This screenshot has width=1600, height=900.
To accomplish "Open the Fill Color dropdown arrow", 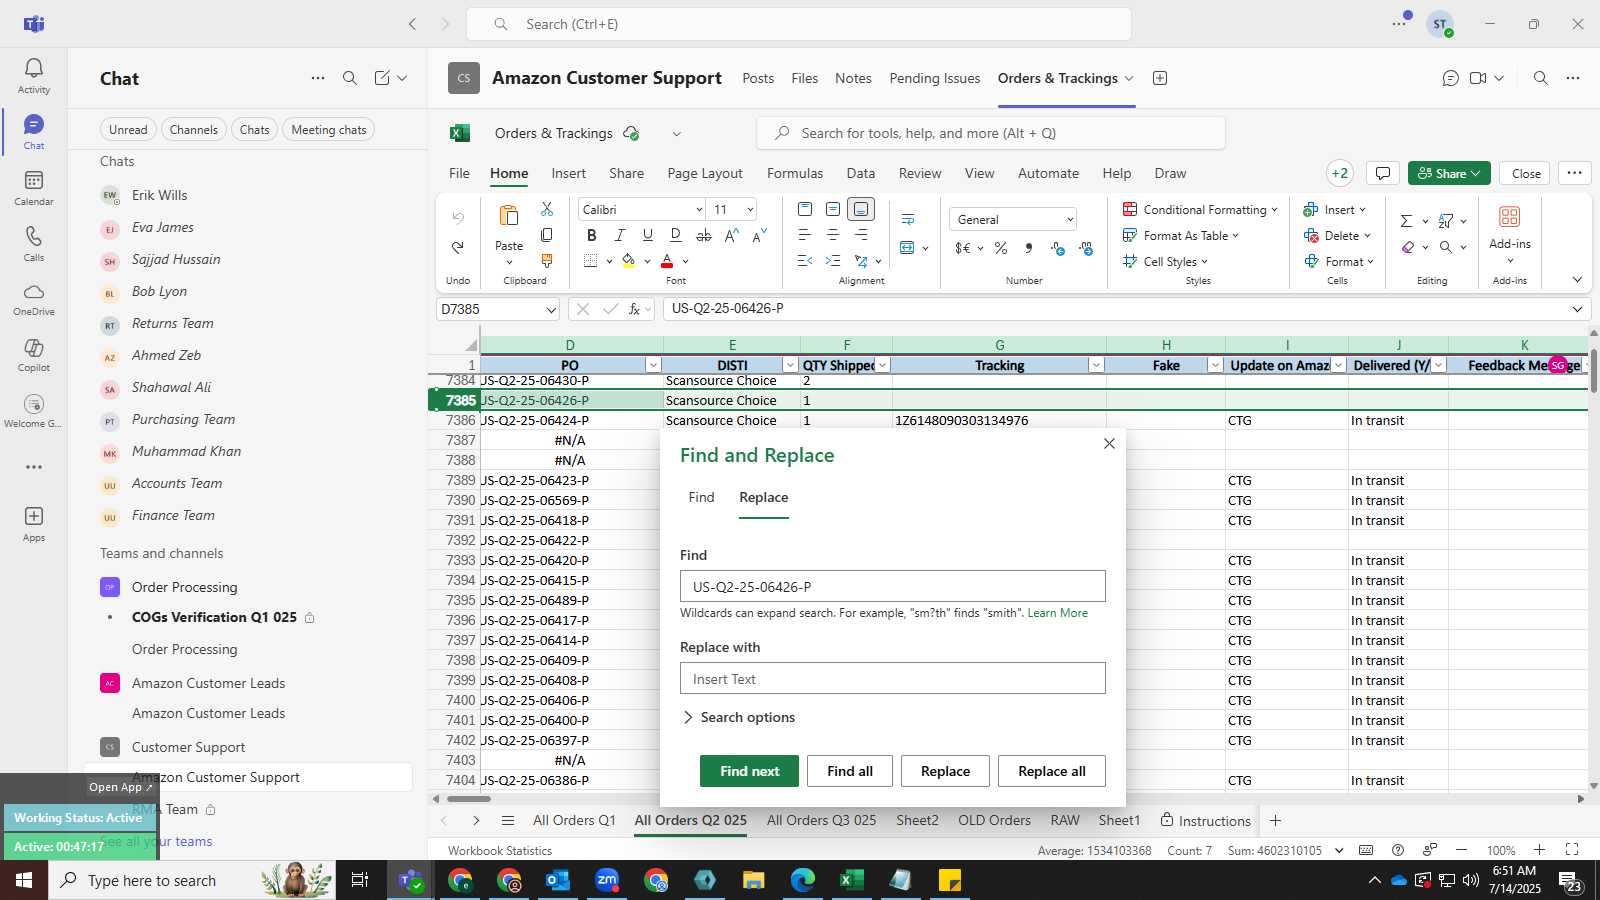I will (x=647, y=261).
